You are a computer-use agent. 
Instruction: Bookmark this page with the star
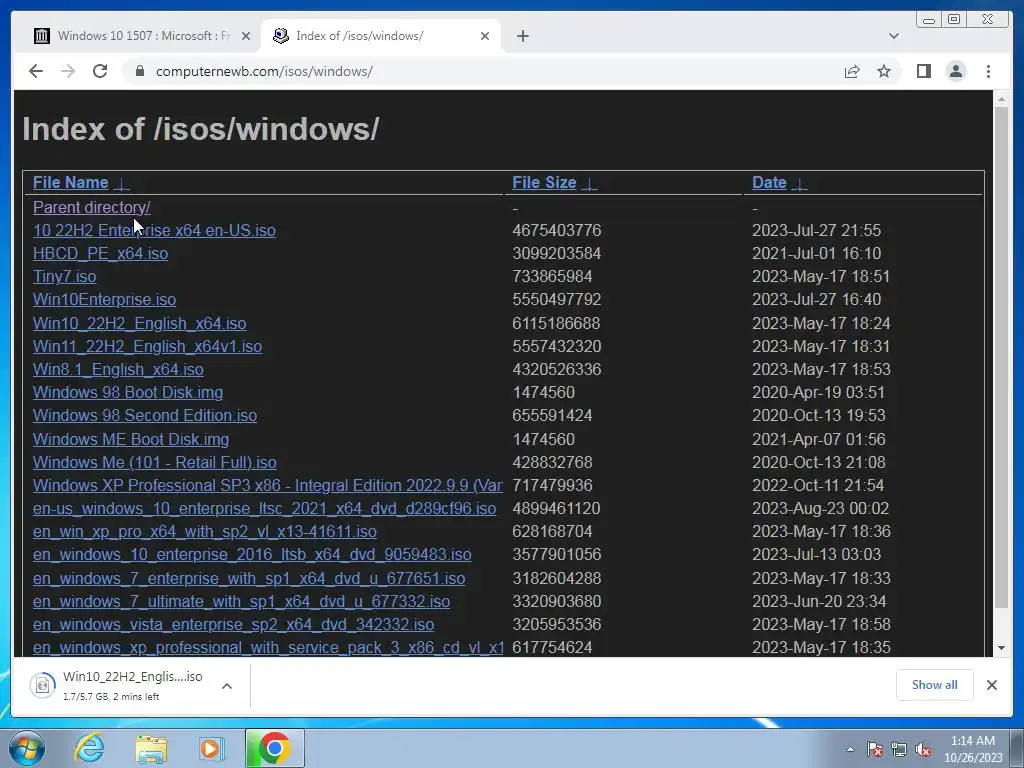click(x=884, y=71)
